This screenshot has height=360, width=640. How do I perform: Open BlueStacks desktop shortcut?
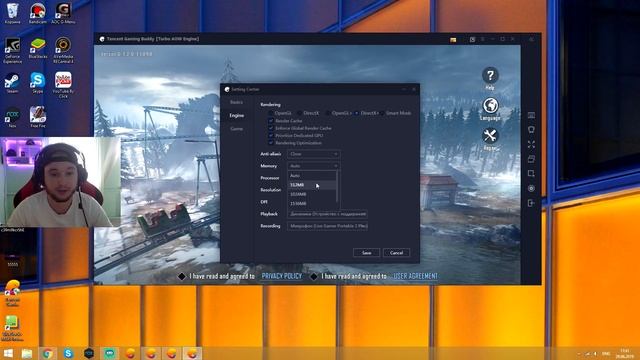click(38, 48)
